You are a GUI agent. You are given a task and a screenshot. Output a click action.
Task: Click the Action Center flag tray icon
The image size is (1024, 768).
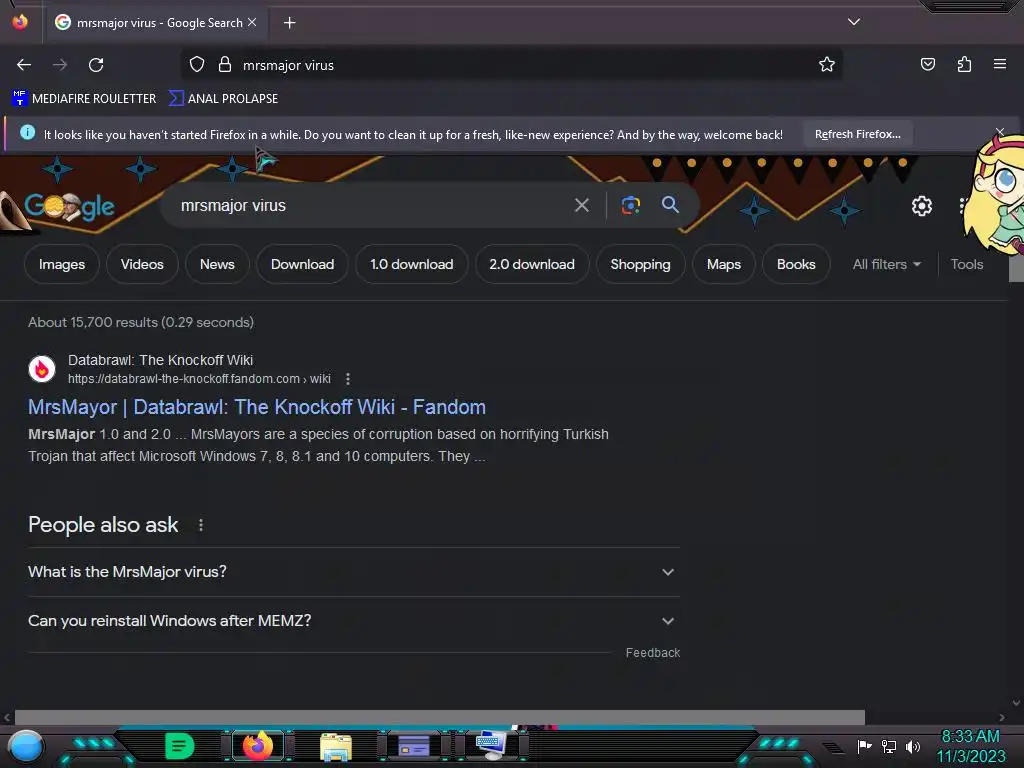864,746
